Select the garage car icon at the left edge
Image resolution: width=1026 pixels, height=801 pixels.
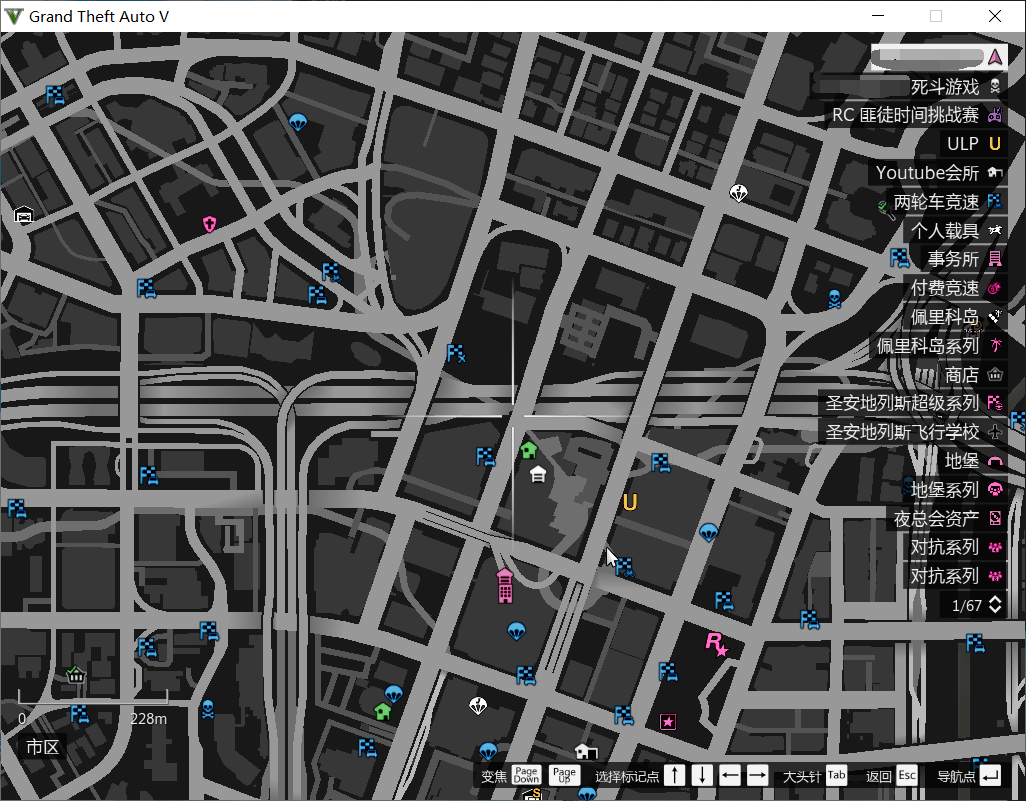[x=24, y=215]
